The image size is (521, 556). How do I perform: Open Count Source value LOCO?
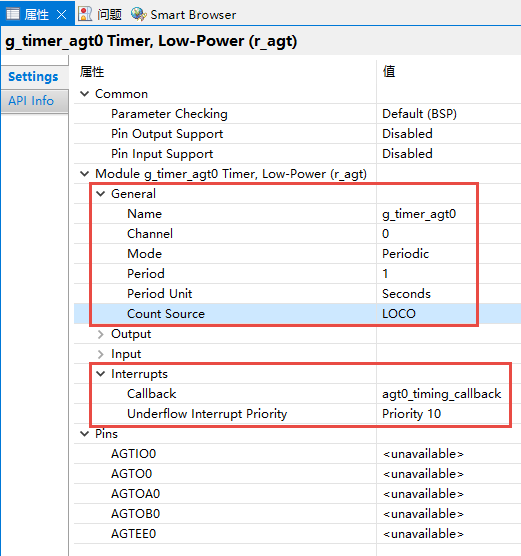399,314
